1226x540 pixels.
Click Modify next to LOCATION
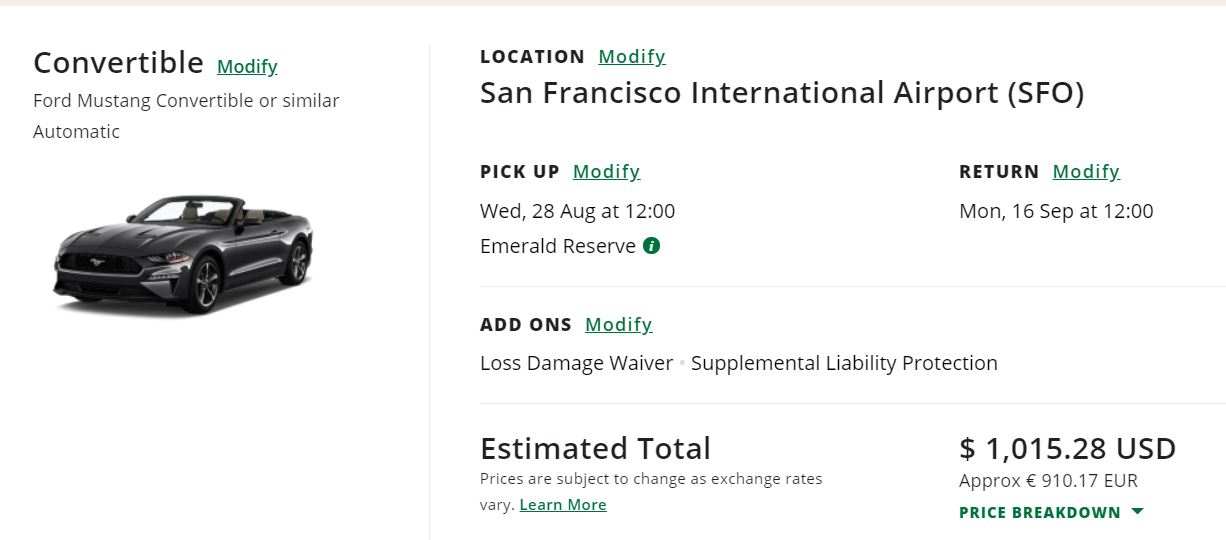(x=631, y=57)
